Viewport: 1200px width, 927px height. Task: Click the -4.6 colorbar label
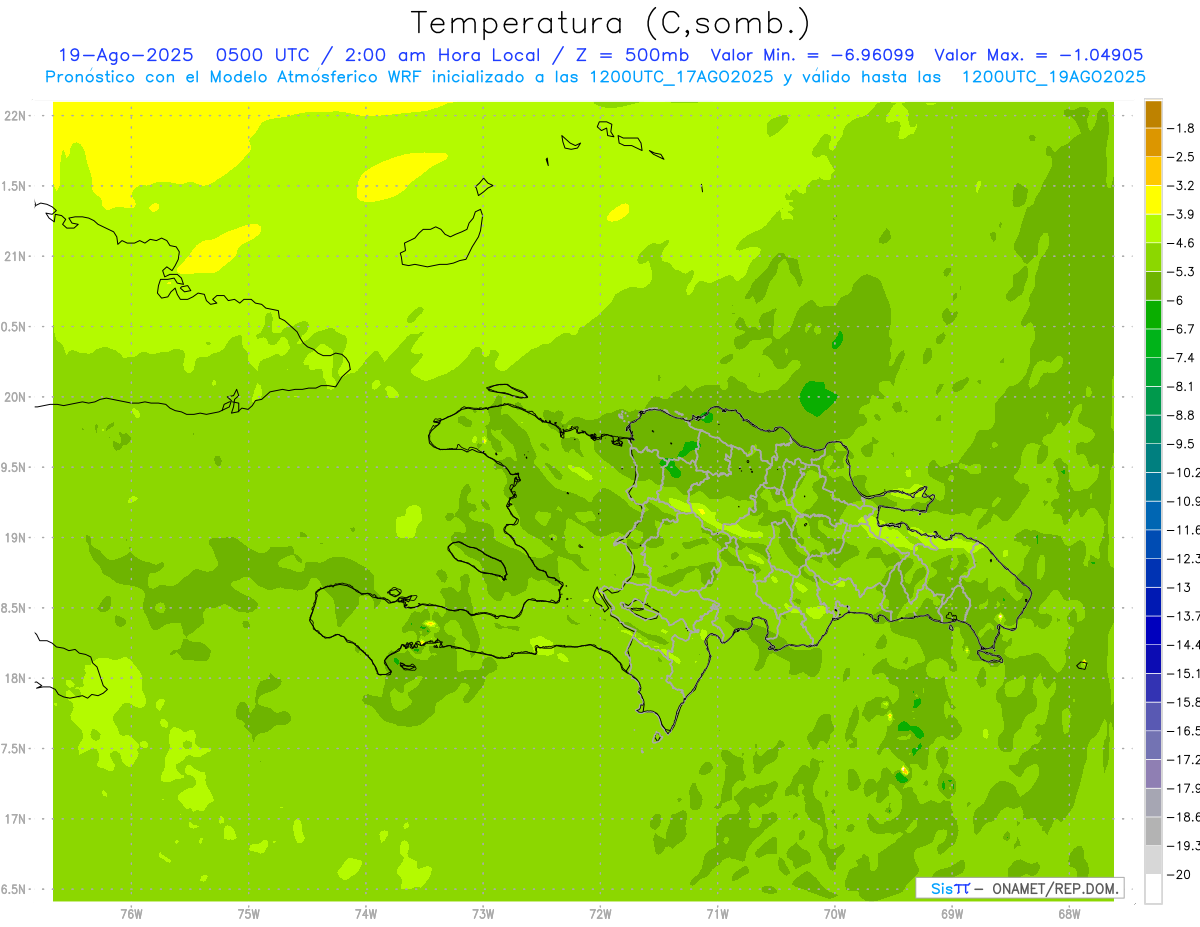(1181, 243)
